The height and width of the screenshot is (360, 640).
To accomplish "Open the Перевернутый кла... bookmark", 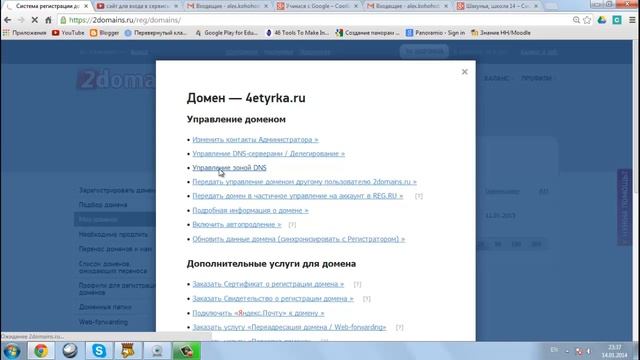I will 156,33.
